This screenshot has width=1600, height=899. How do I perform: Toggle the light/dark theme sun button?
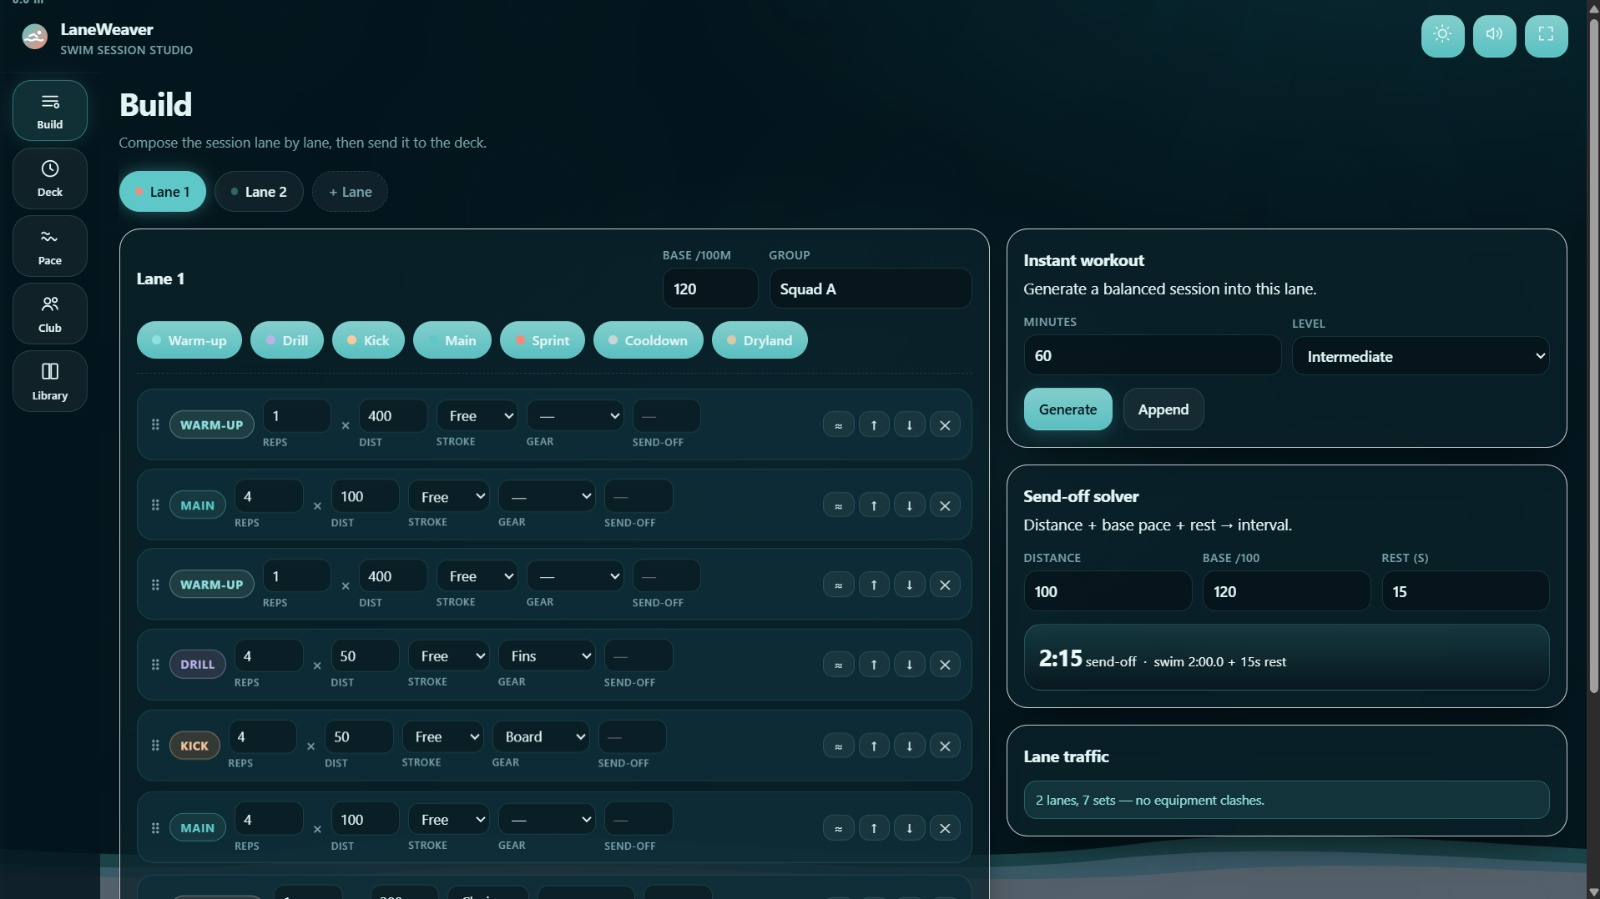[x=1442, y=35]
